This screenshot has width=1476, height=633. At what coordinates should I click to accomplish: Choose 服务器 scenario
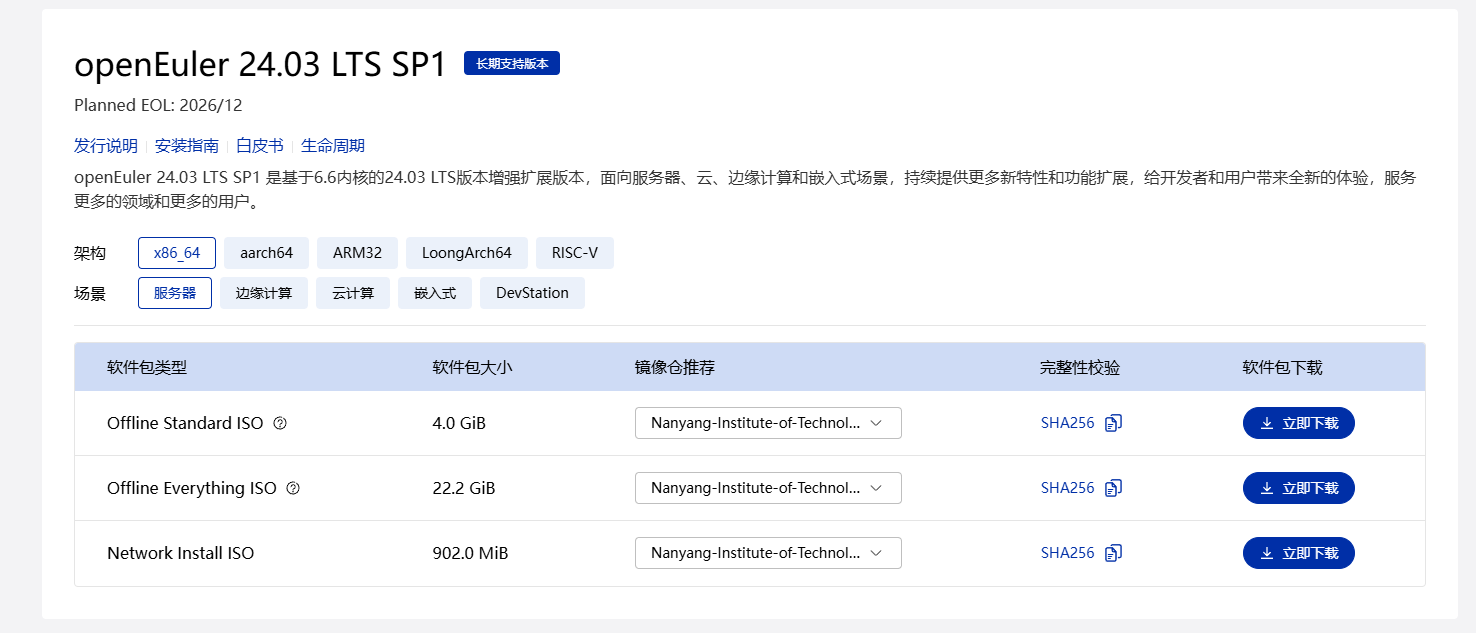coord(175,293)
